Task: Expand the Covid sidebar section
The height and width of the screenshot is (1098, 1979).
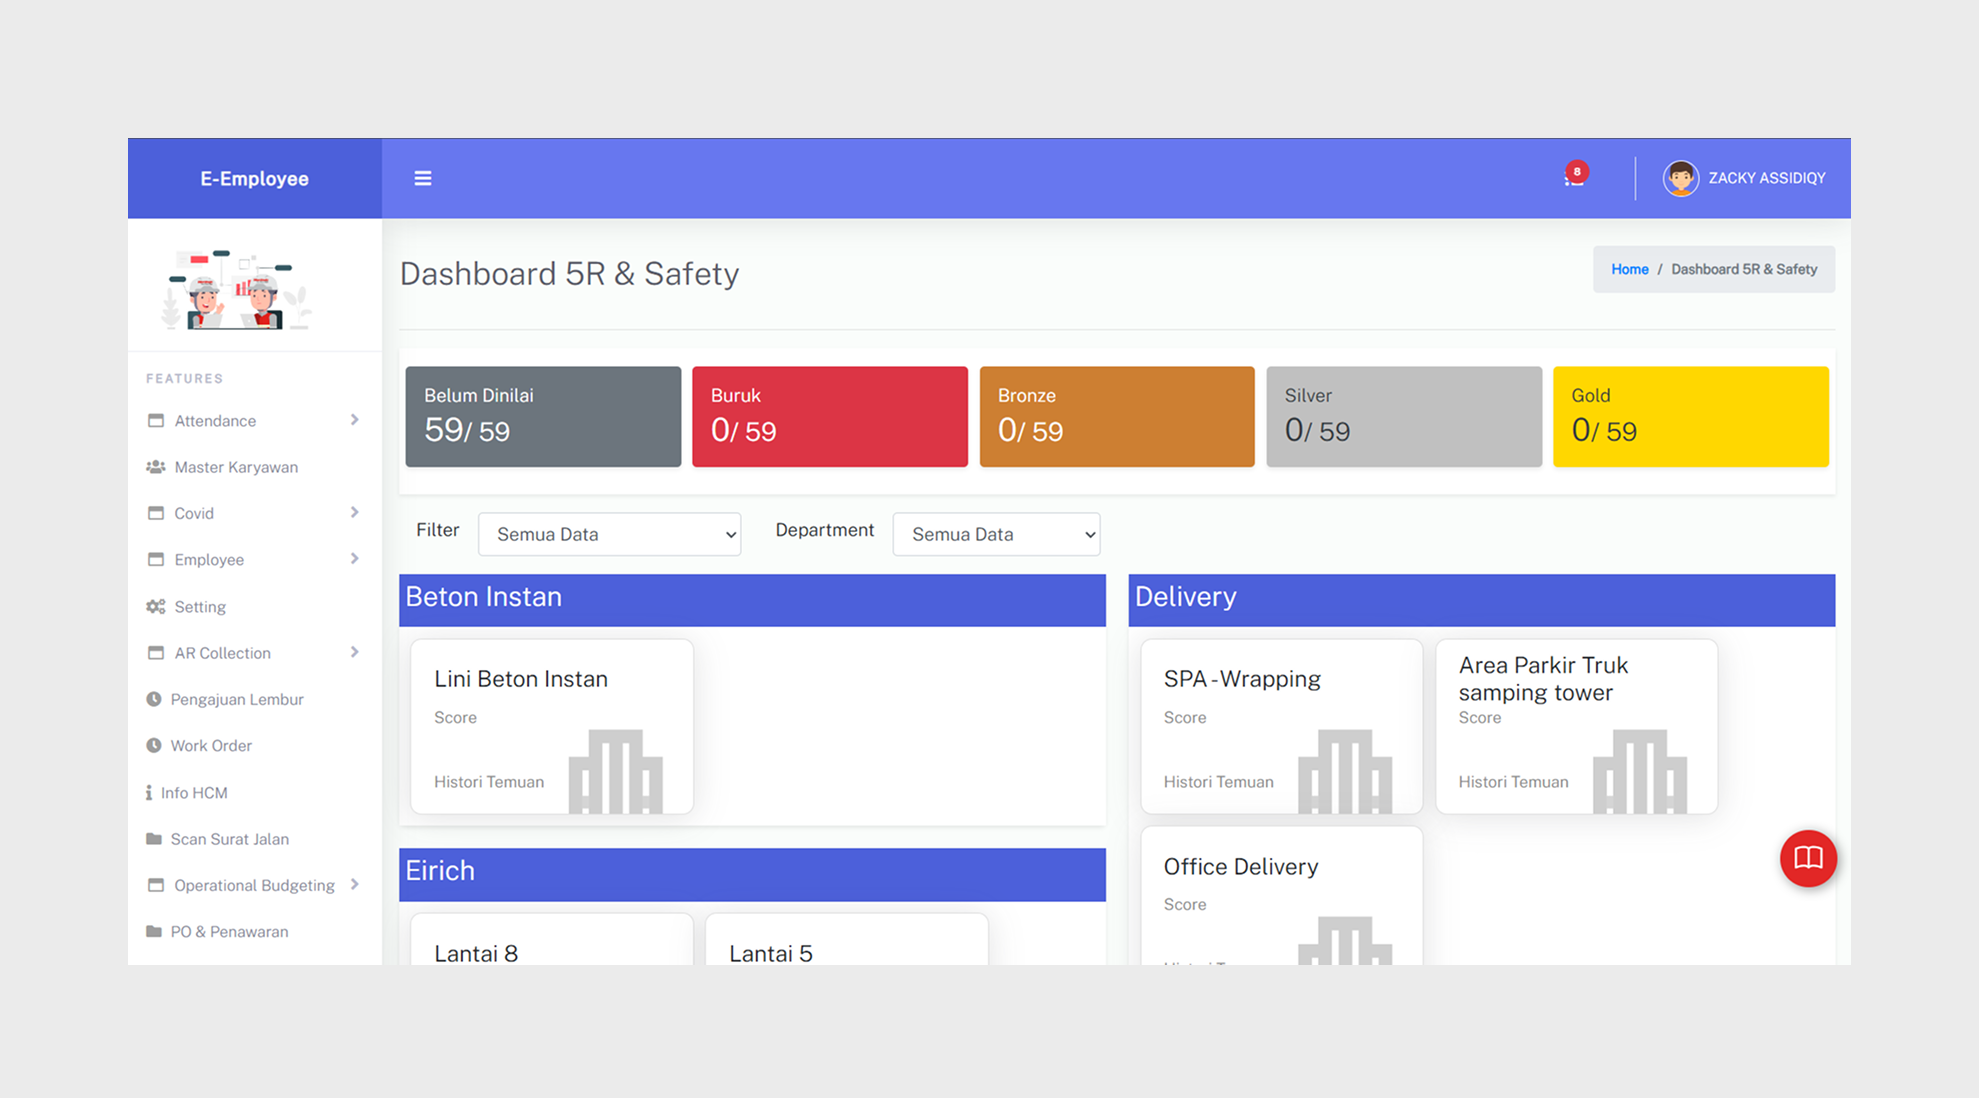Action: [355, 512]
